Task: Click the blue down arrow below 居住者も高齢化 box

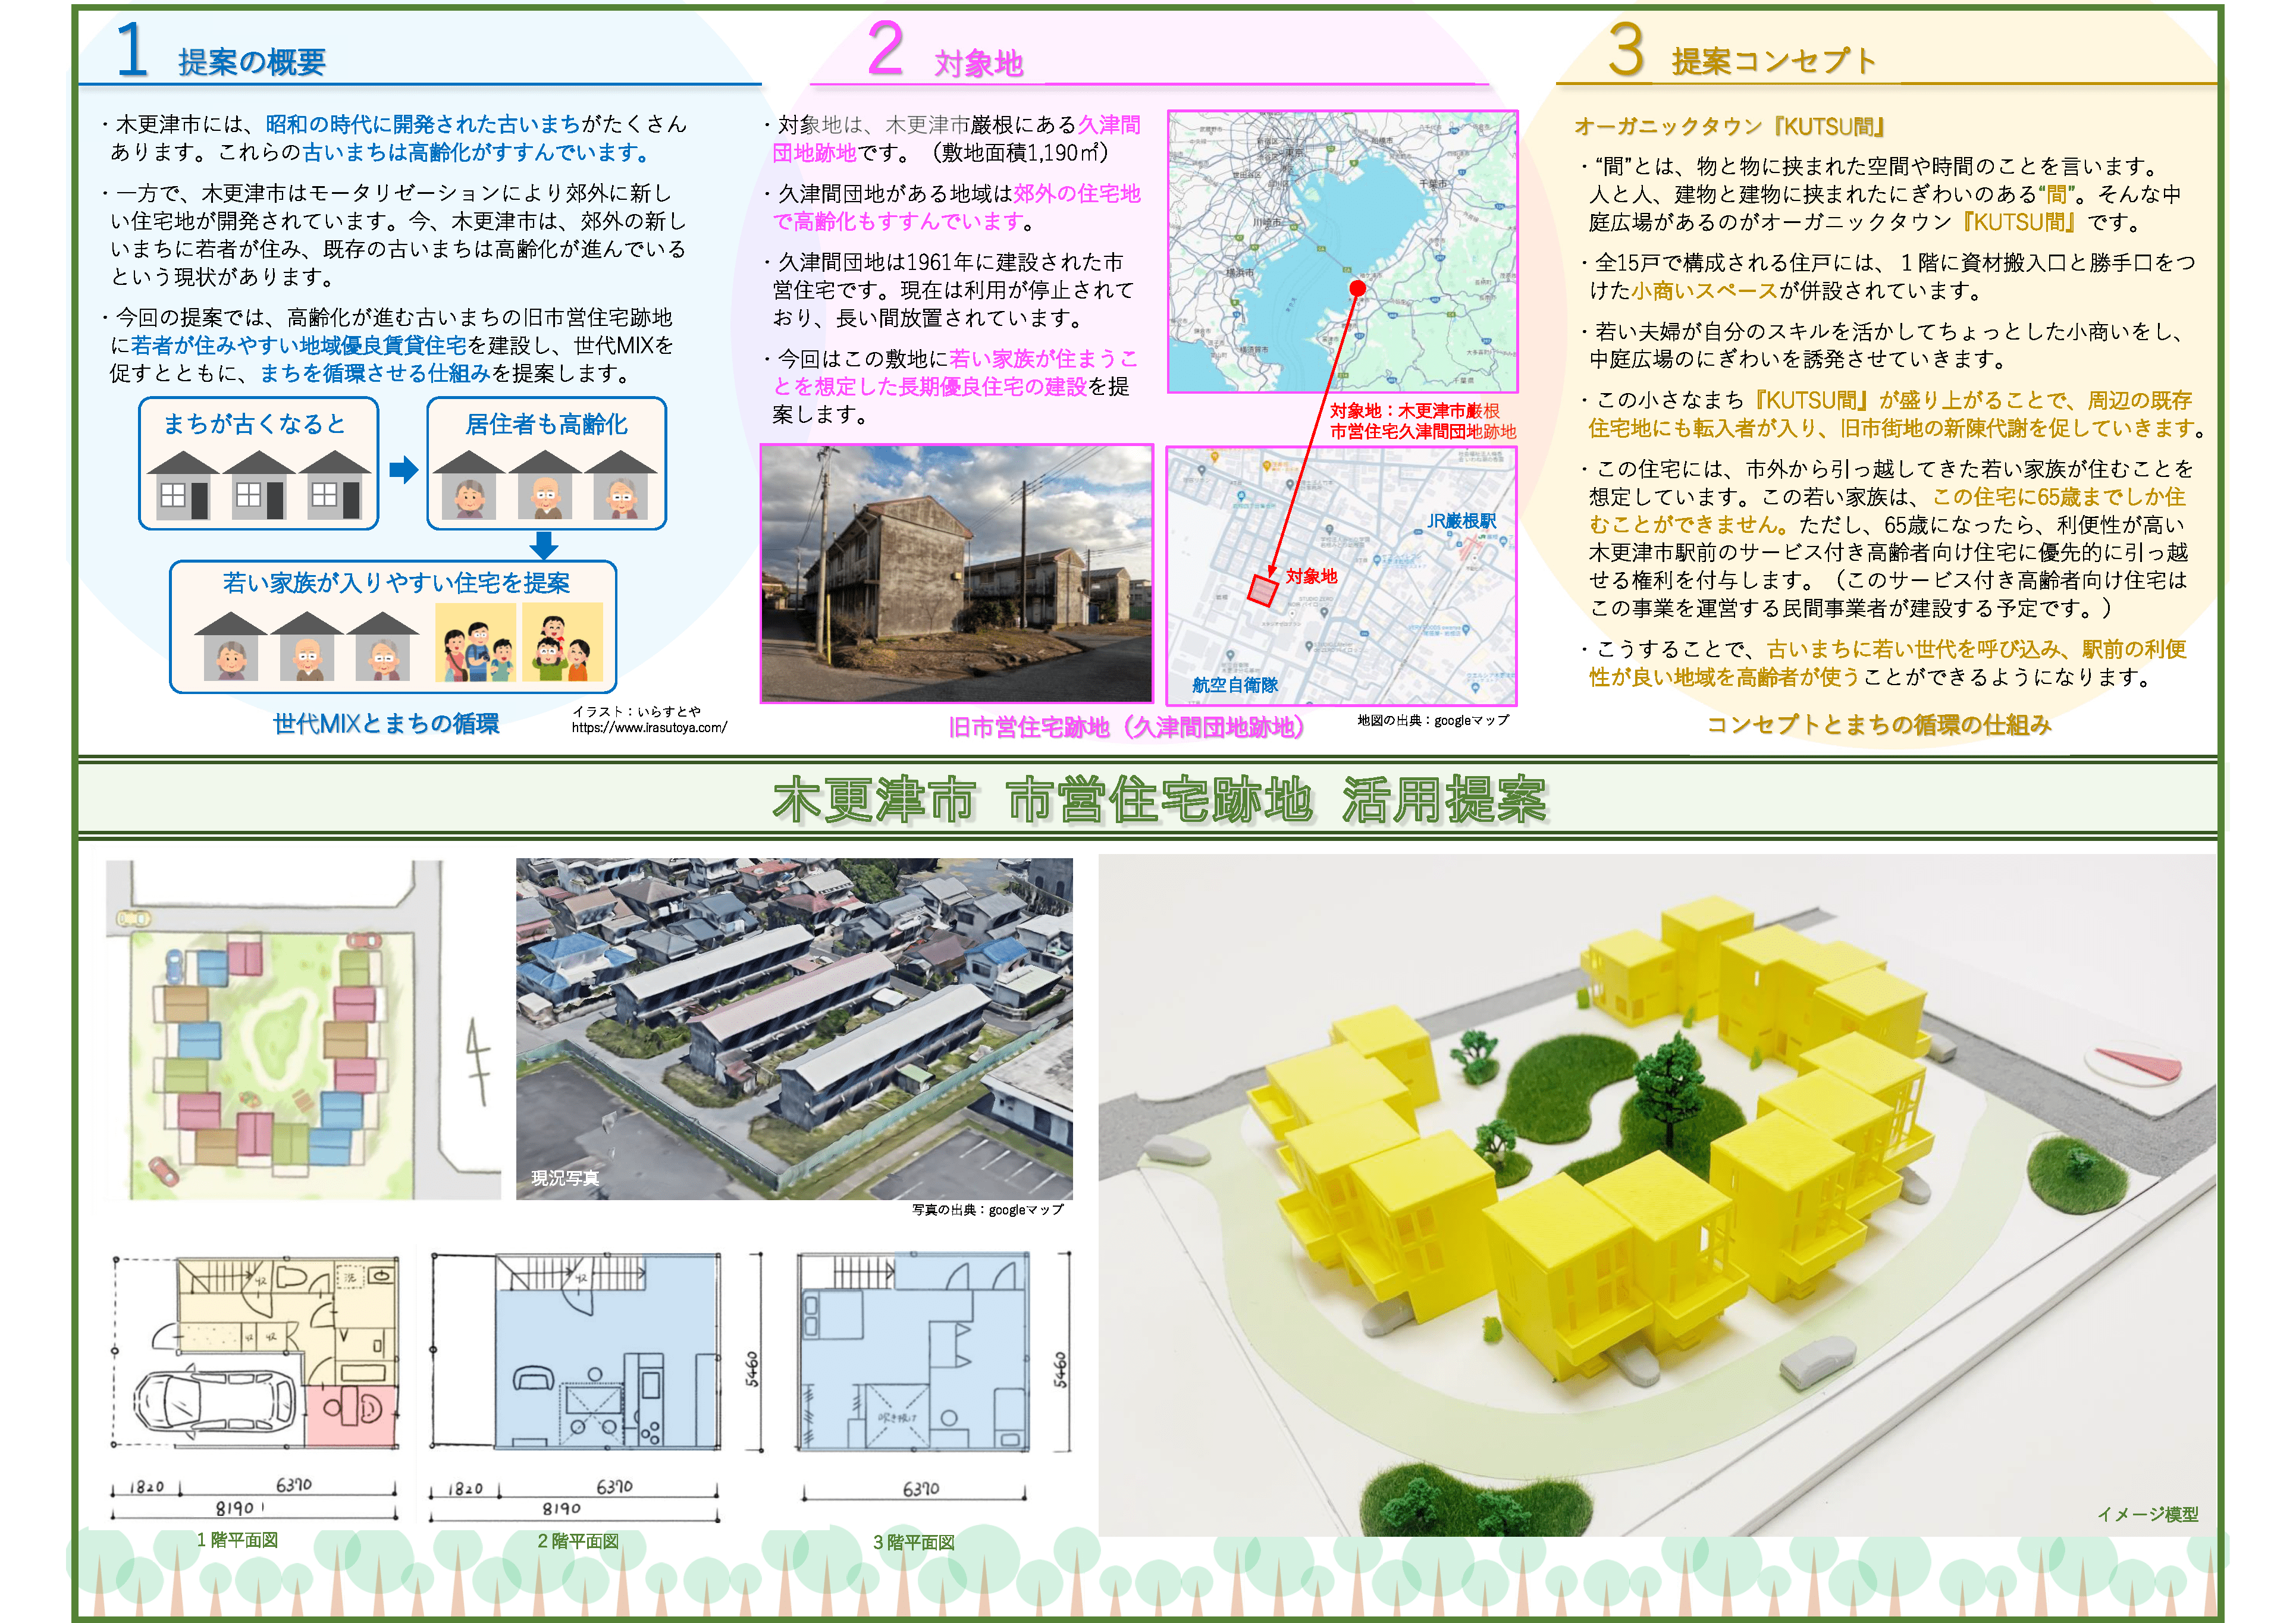Action: coord(543,545)
